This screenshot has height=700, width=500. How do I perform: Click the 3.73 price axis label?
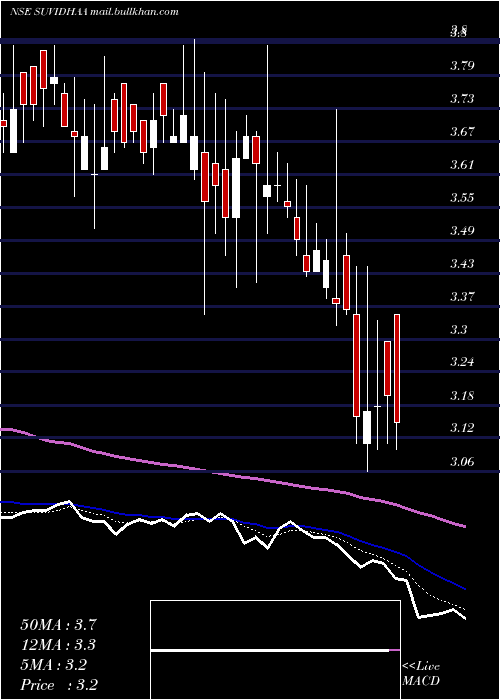point(462,99)
